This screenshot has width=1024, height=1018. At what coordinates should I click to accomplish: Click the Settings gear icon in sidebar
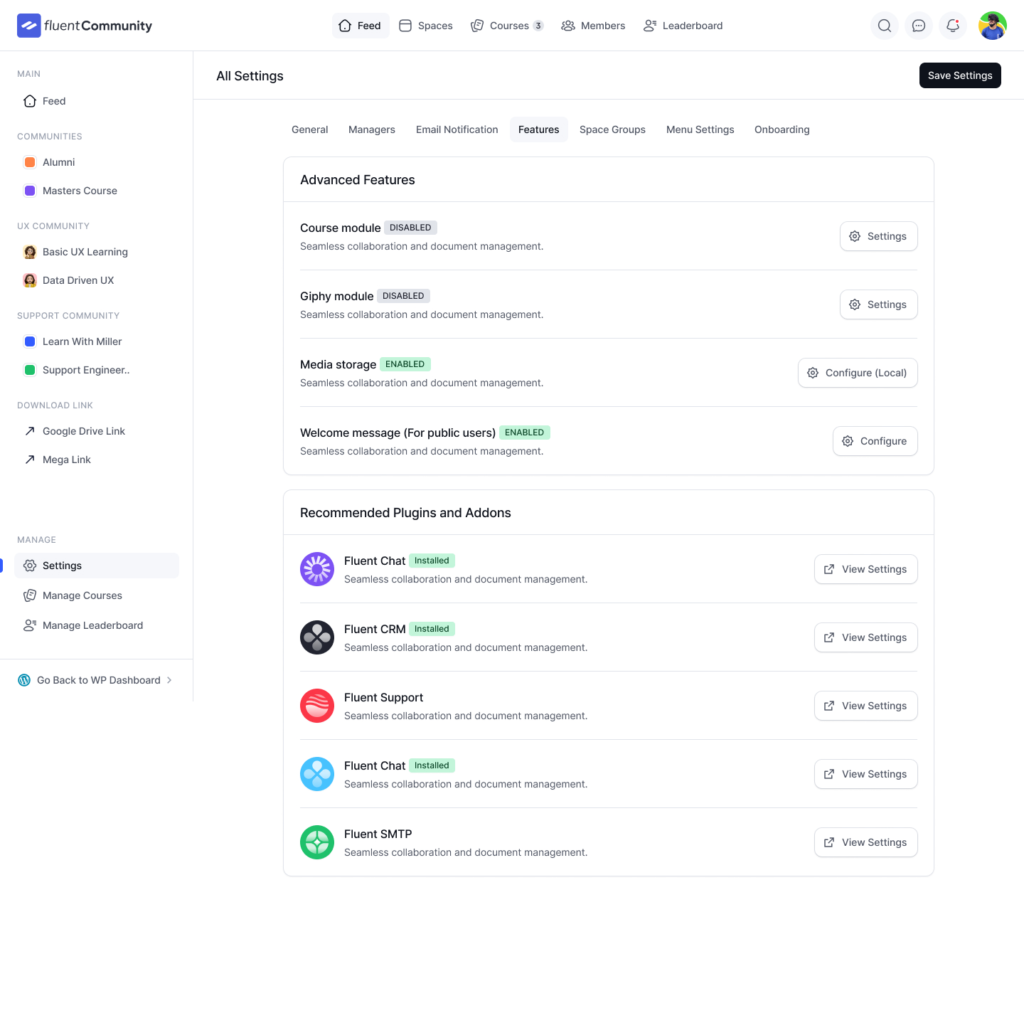click(x=30, y=565)
